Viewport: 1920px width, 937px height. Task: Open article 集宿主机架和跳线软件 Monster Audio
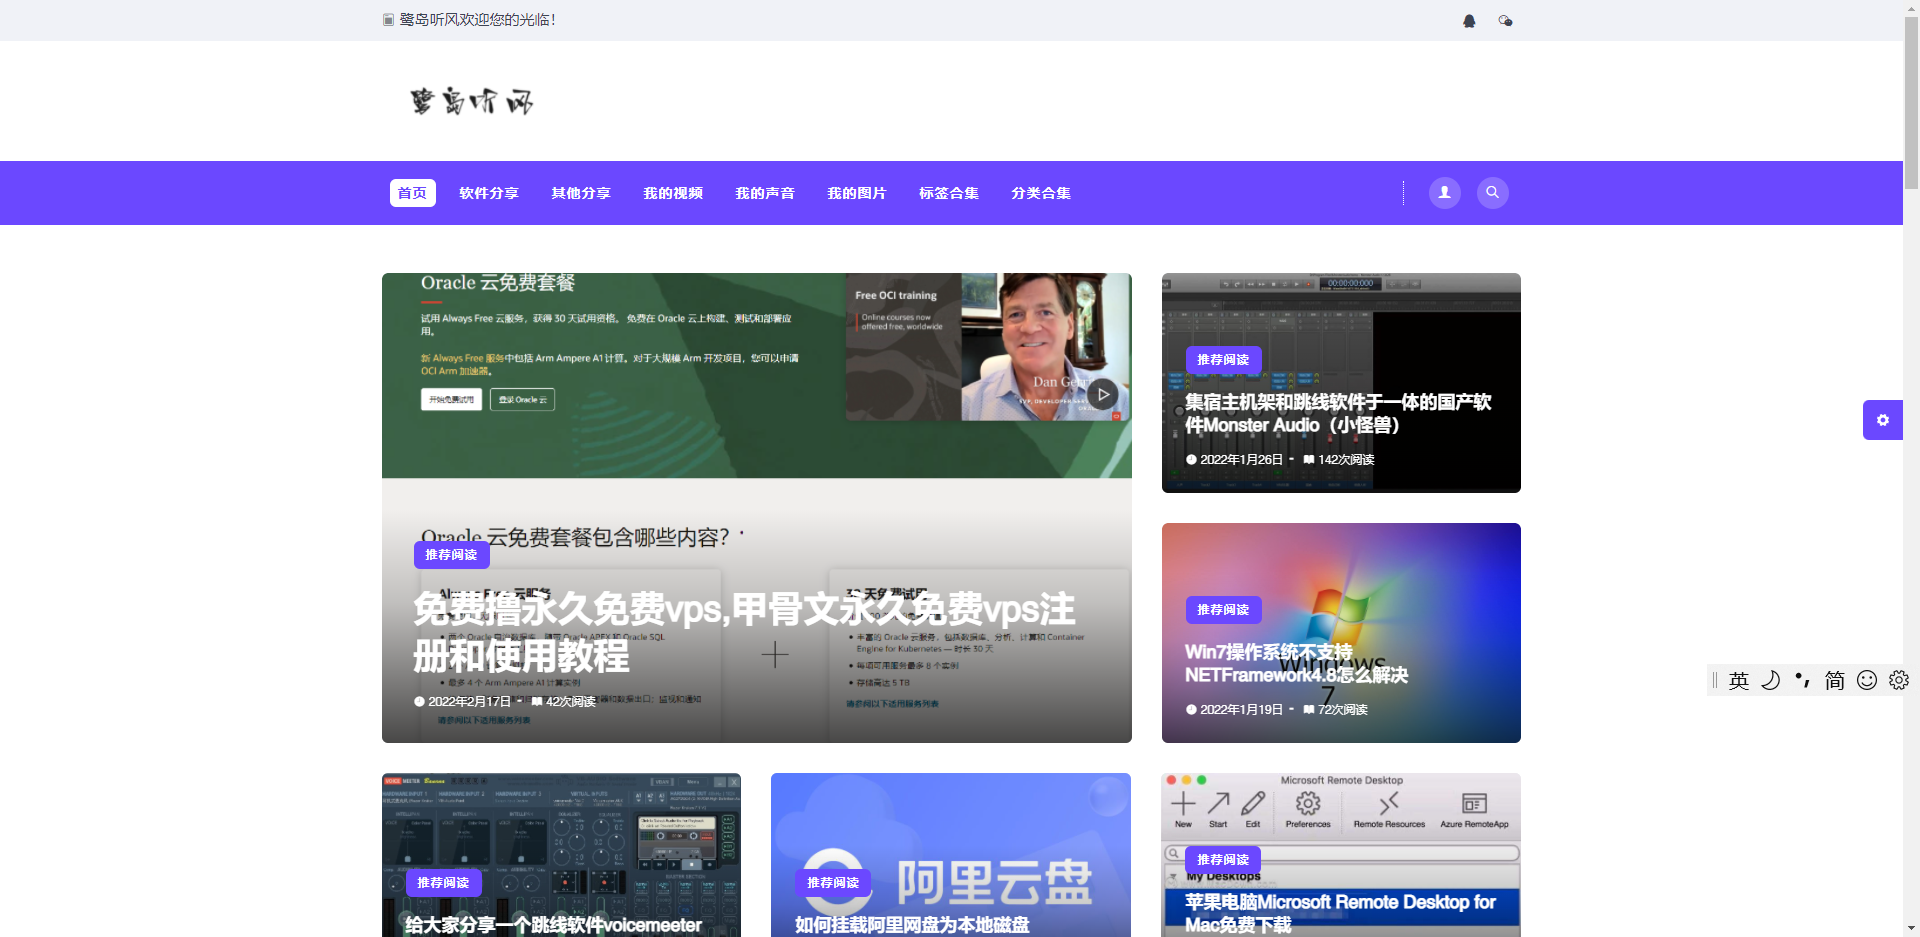tap(1338, 413)
